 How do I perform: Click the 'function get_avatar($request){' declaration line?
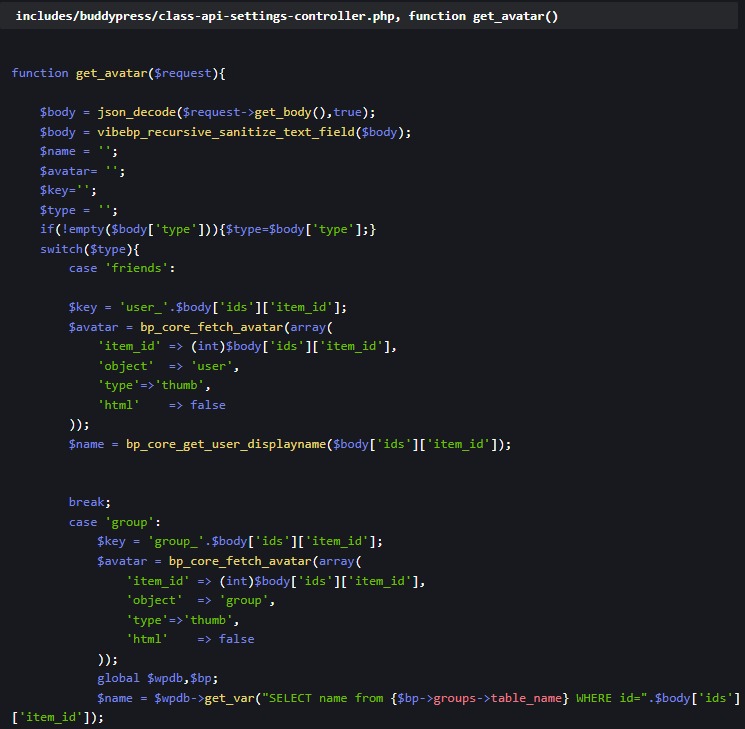pos(118,73)
